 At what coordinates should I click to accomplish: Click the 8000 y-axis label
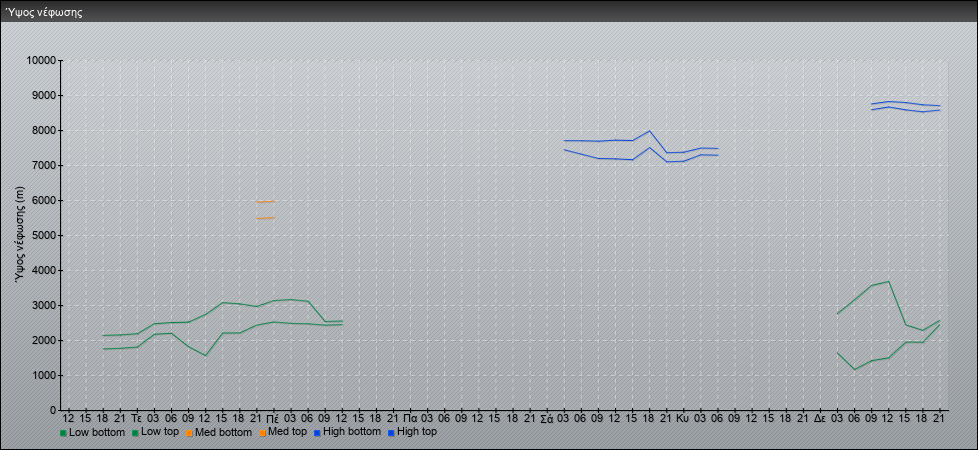coord(44,130)
